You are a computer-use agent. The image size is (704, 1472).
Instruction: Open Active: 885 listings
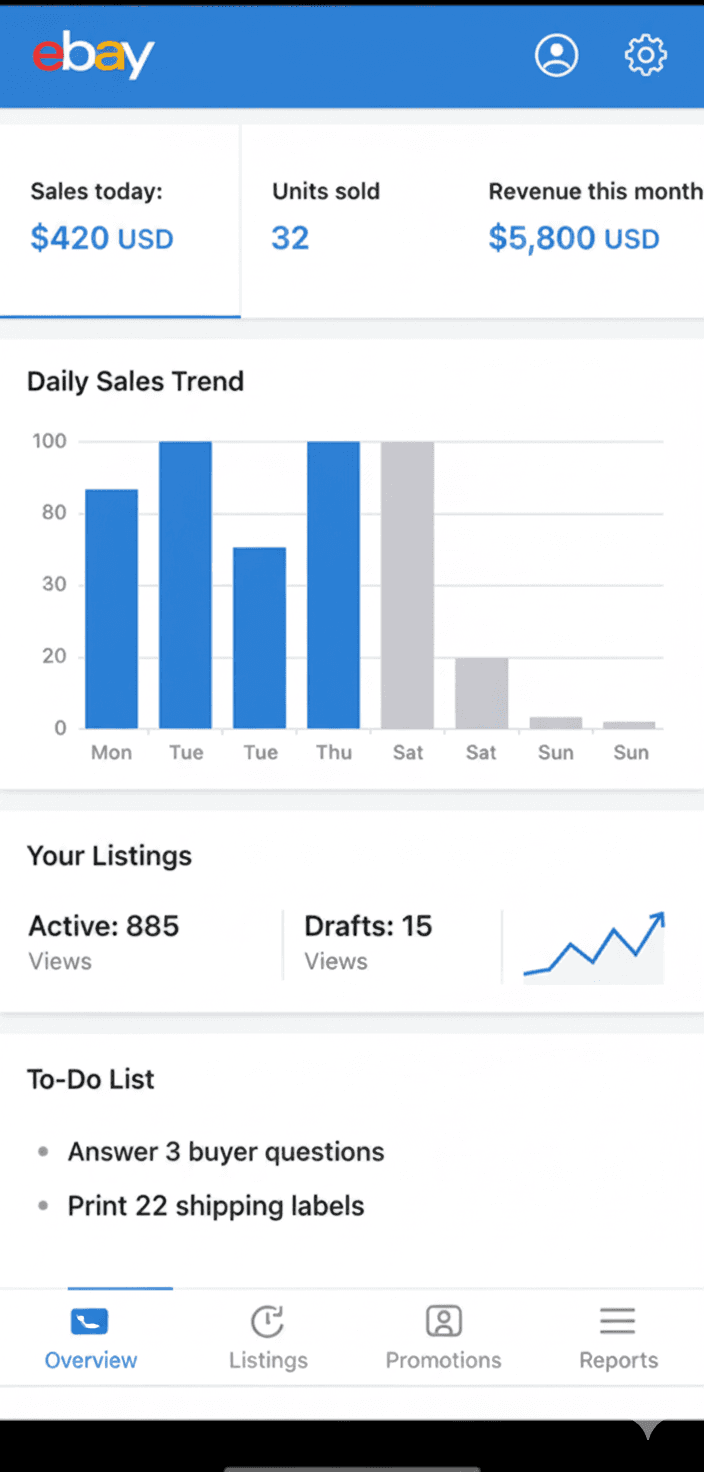pos(104,940)
